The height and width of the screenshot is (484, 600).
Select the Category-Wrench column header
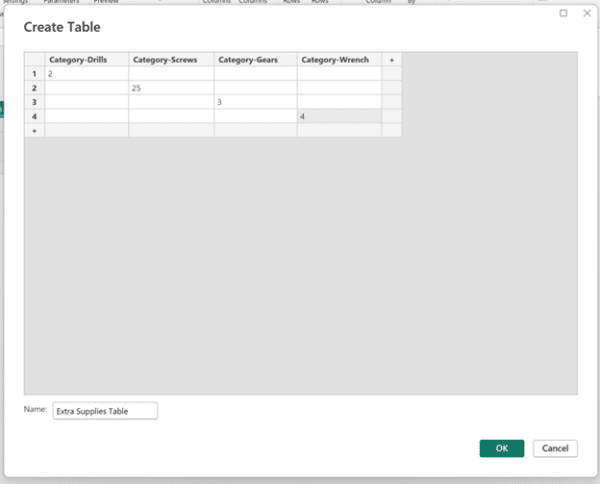pos(339,60)
